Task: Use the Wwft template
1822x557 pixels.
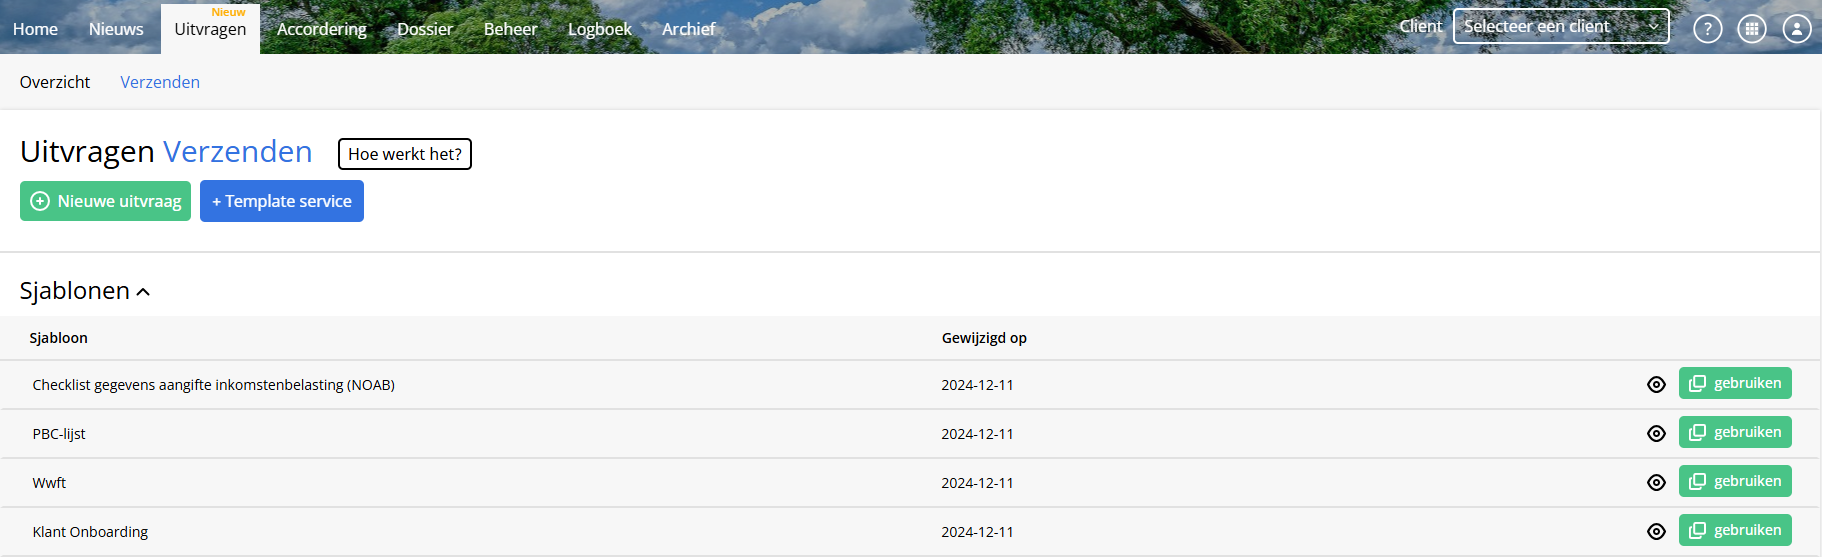Action: coord(1735,481)
